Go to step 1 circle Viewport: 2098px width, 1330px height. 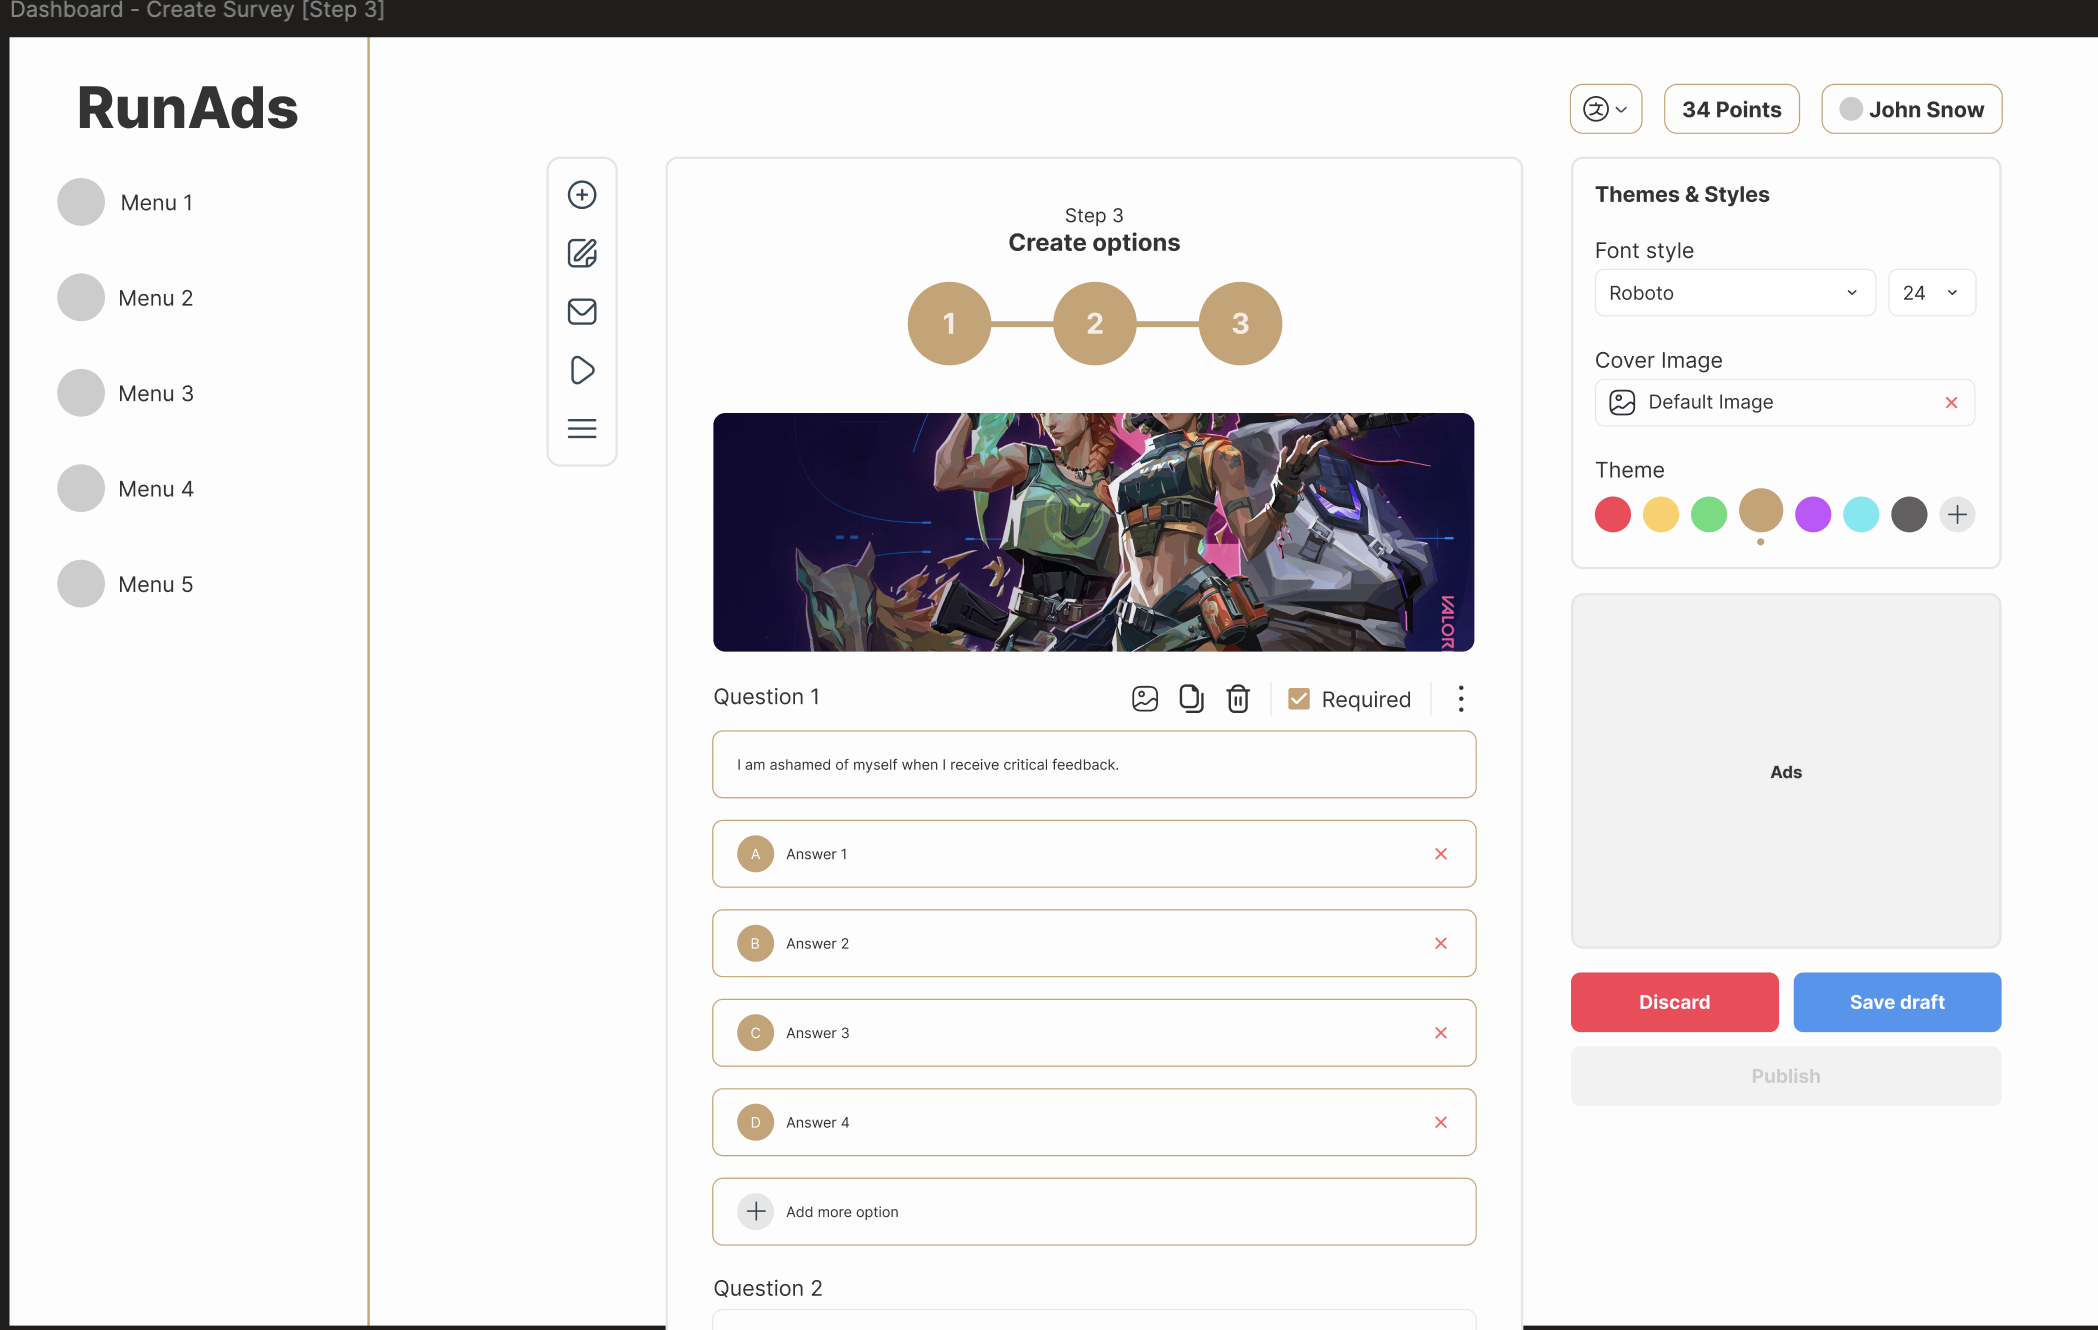949,323
